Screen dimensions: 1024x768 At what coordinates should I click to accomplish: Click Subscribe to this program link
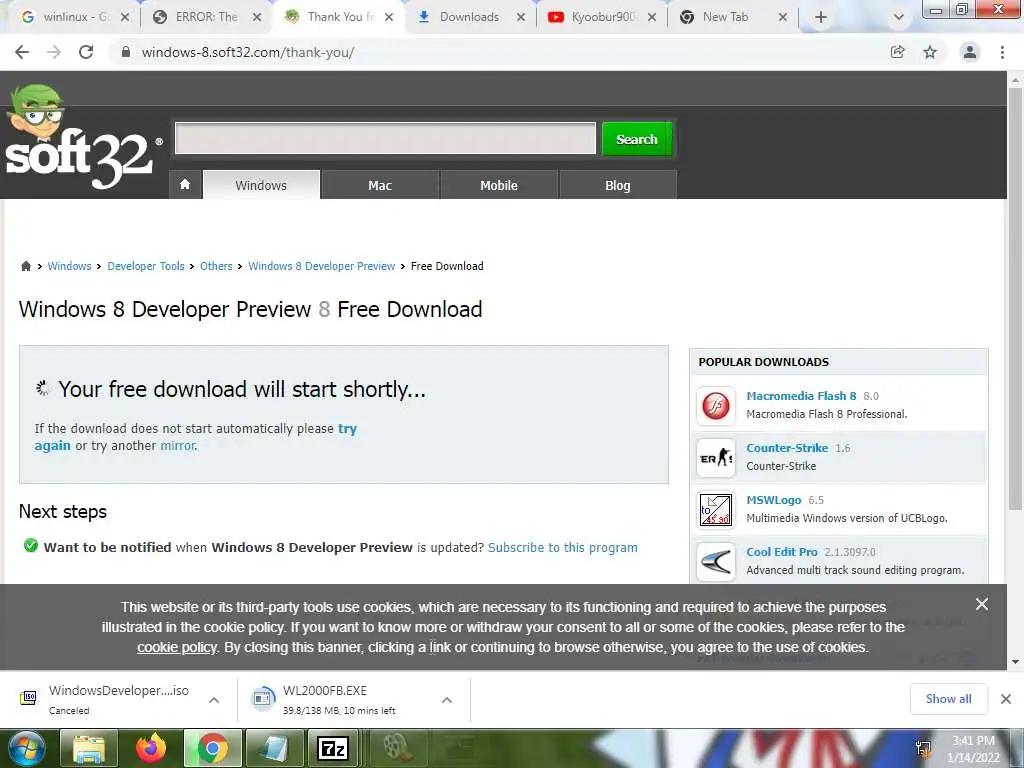[x=562, y=547]
